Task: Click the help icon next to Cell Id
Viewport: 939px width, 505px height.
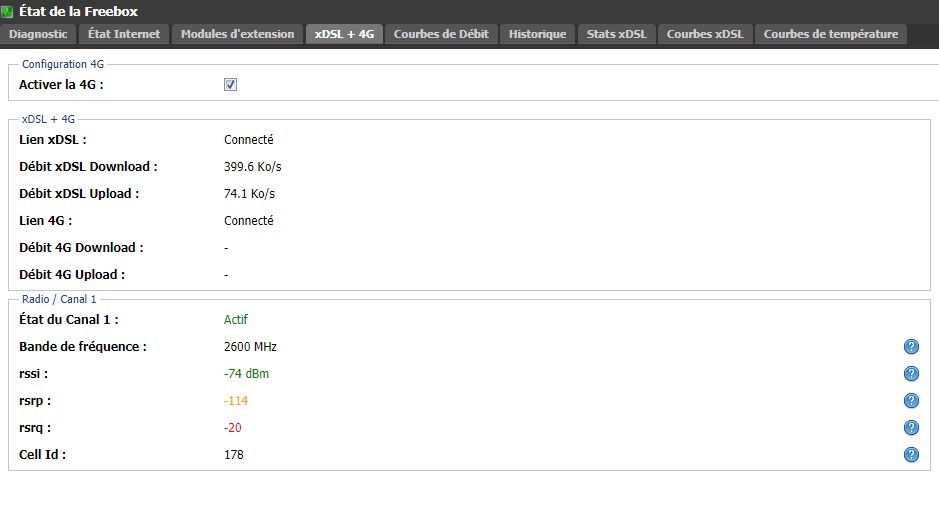Action: [911, 455]
